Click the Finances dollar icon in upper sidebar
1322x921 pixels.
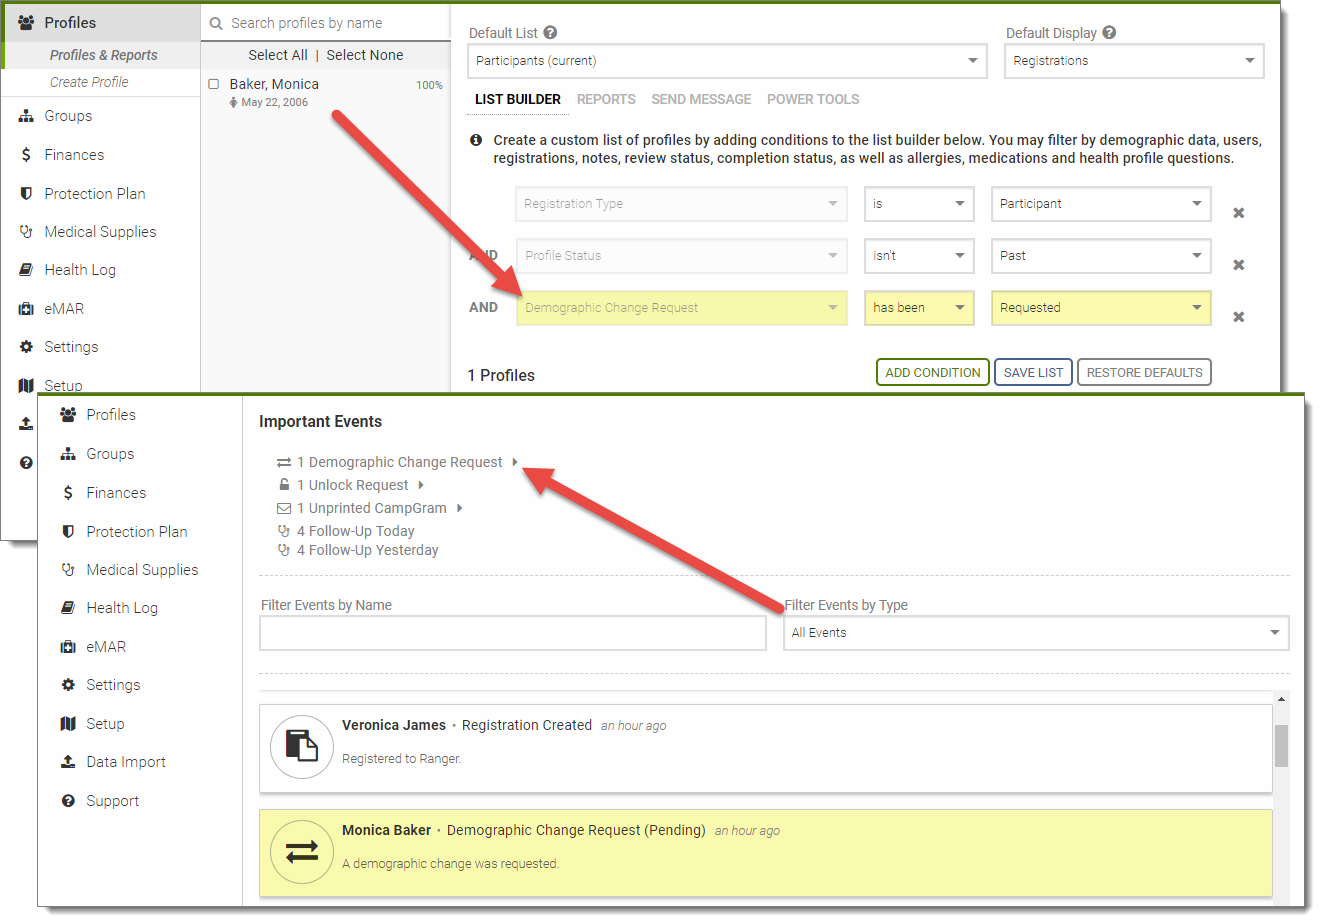click(x=26, y=155)
